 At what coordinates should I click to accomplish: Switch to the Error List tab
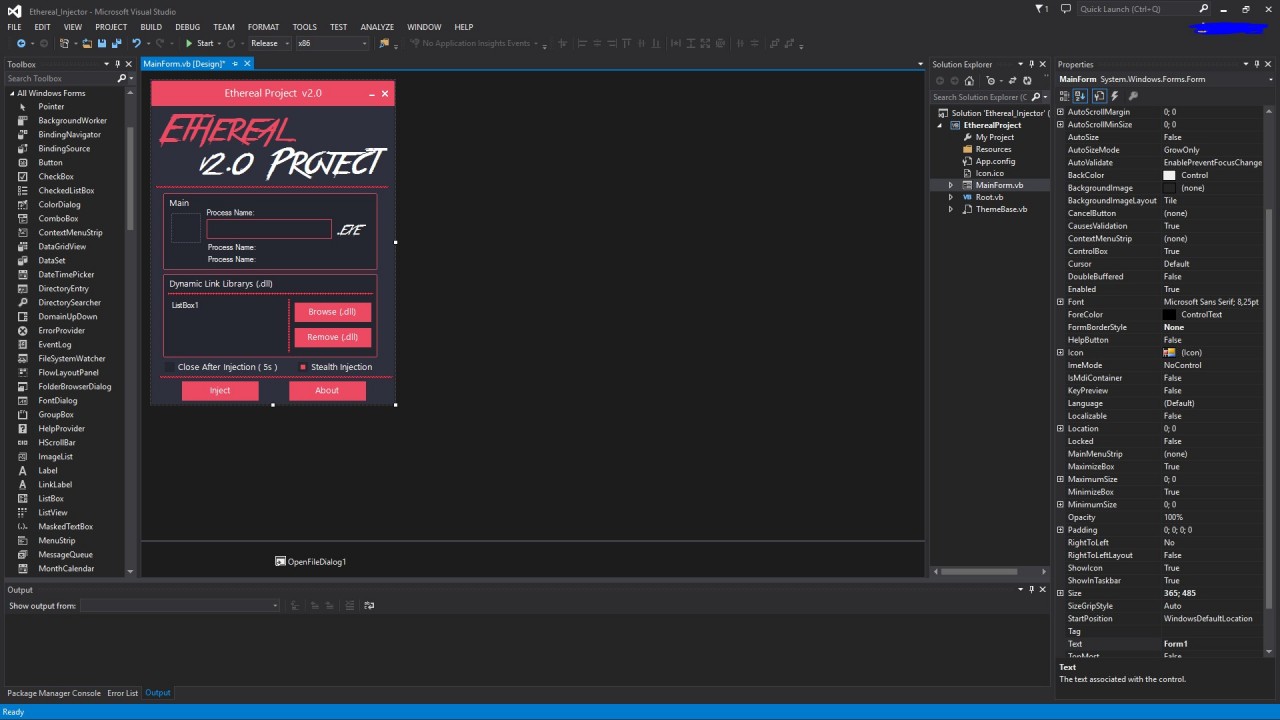coord(123,693)
